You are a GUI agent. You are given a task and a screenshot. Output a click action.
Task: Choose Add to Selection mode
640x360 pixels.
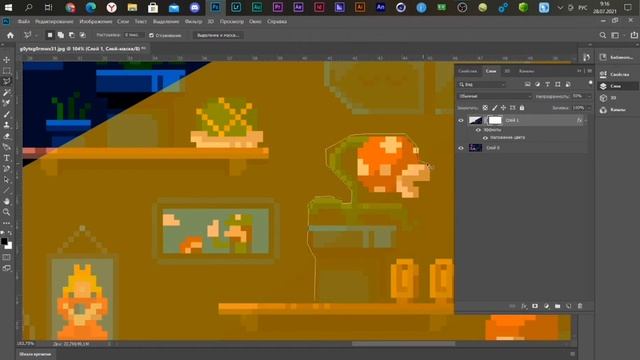point(61,36)
